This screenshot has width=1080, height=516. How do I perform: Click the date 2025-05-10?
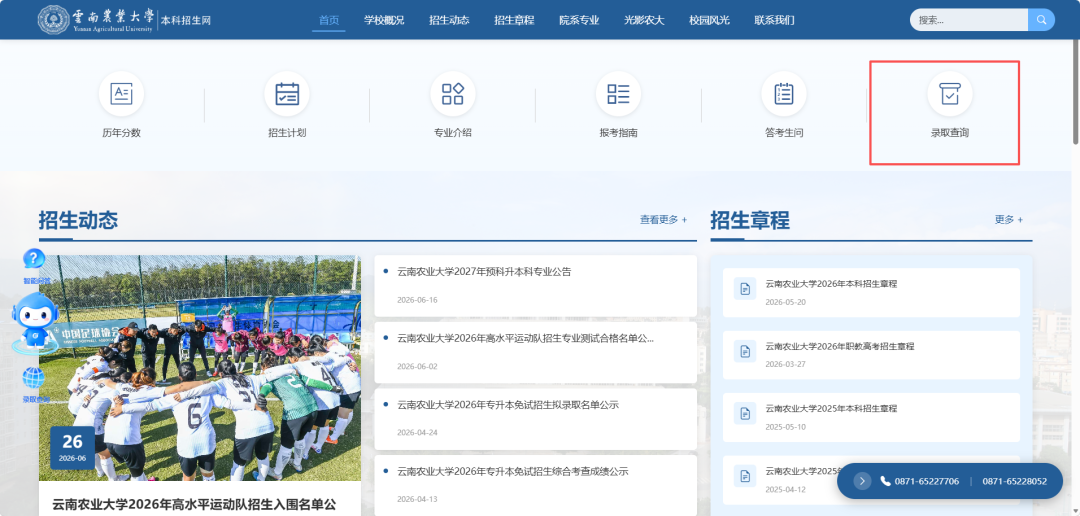pyautogui.click(x=785, y=427)
